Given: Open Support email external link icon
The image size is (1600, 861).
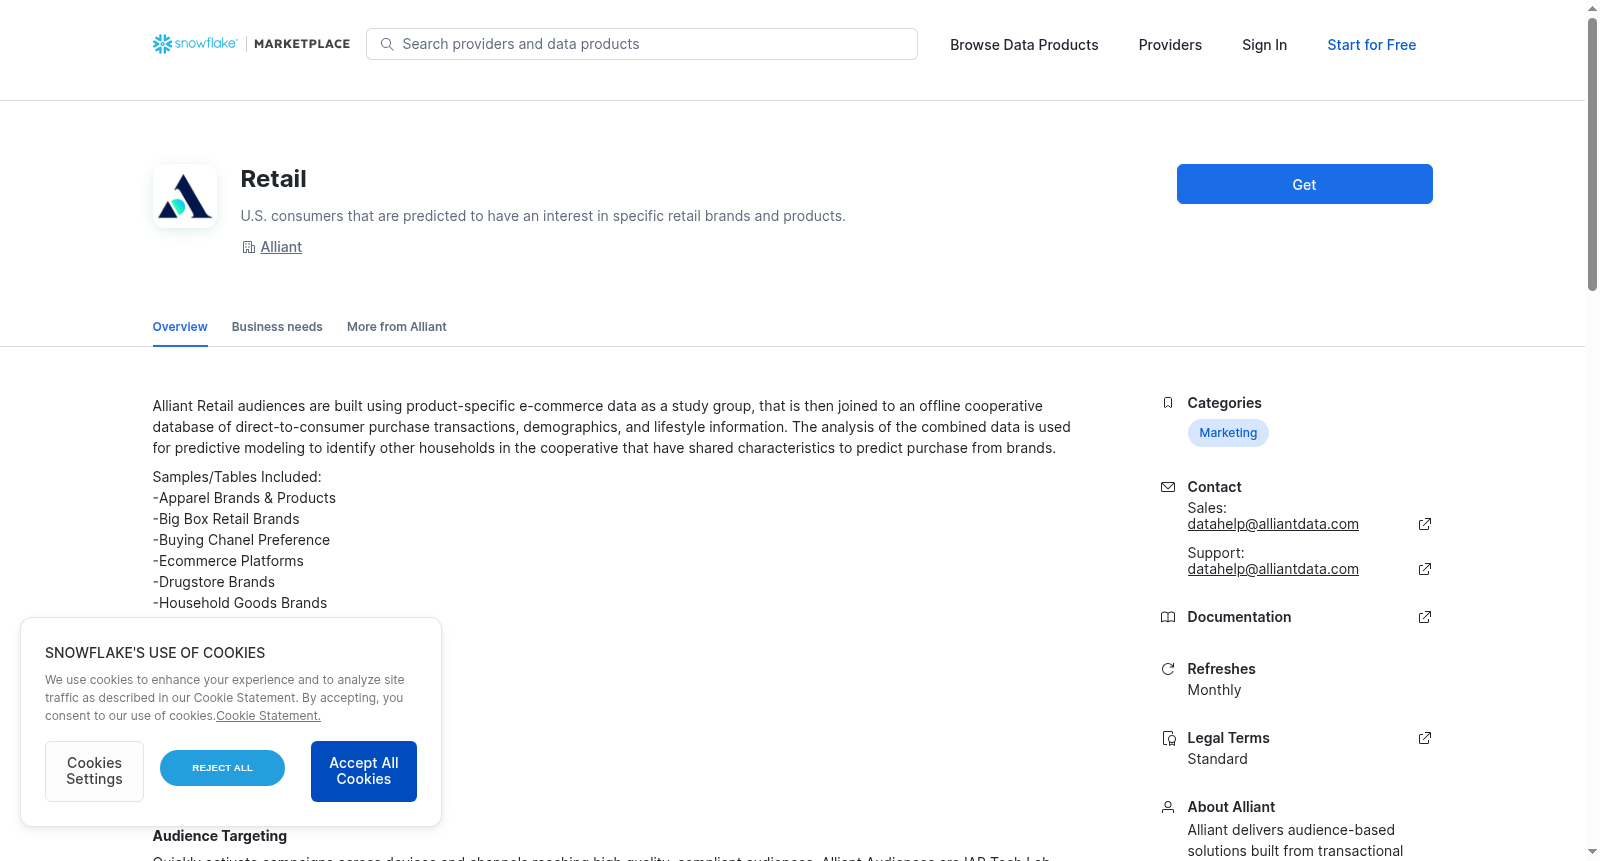Looking at the screenshot, I should click(x=1425, y=569).
